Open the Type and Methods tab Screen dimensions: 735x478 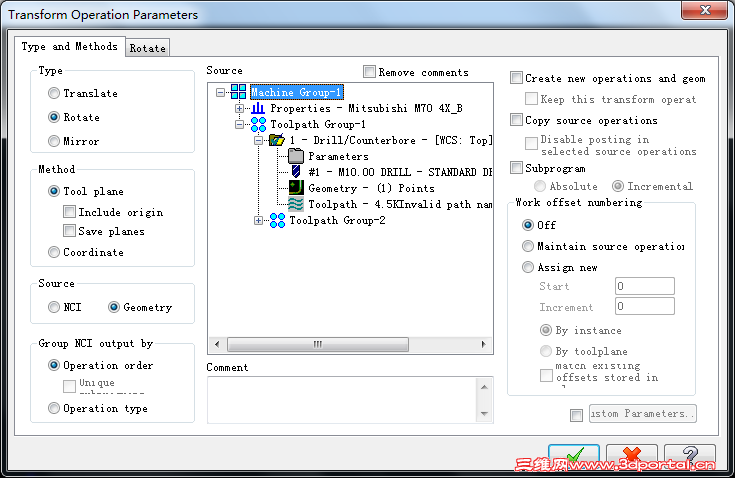[70, 46]
